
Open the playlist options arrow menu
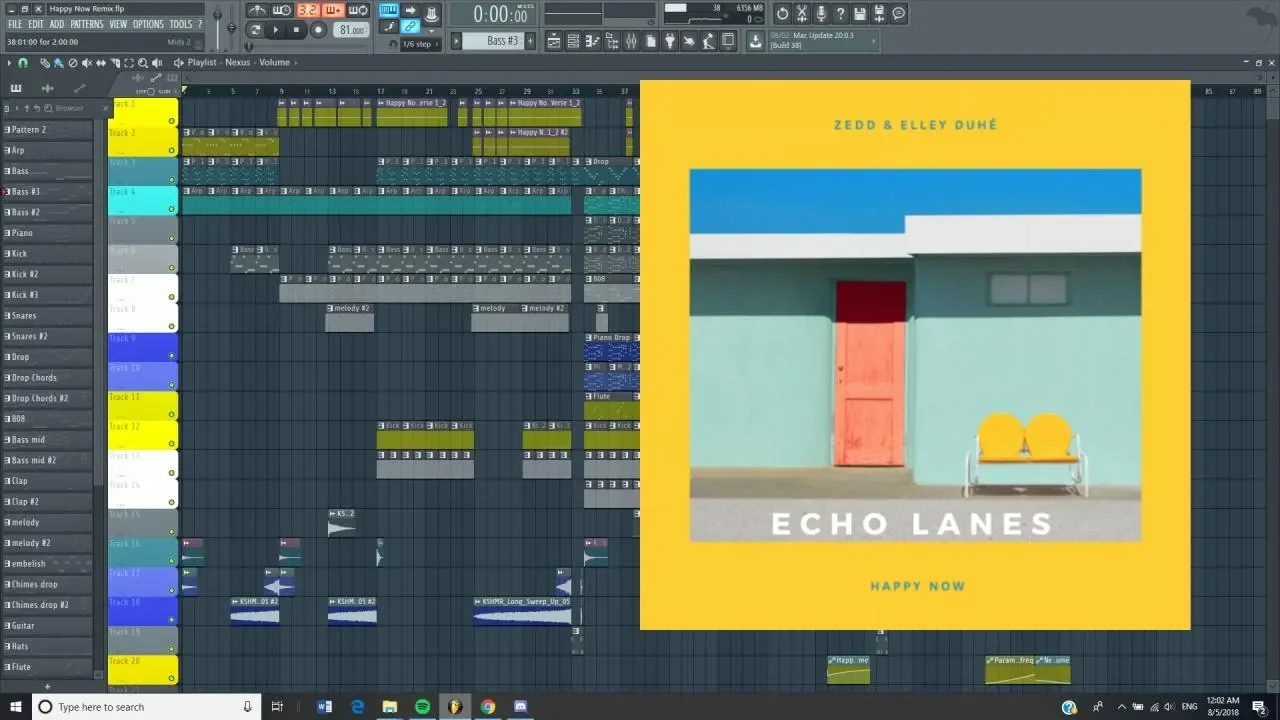[10, 62]
